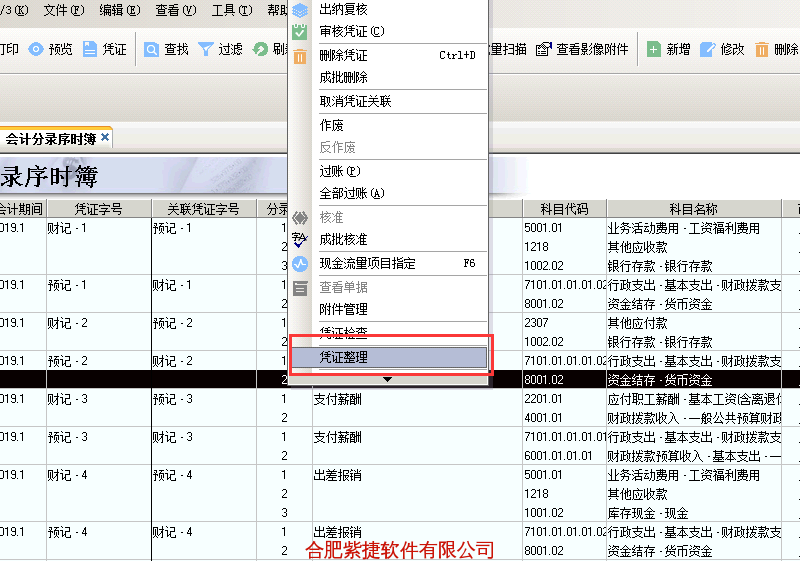Close the 会计分录序时簿 tab
Screen dimensions: 800x561
104,137
